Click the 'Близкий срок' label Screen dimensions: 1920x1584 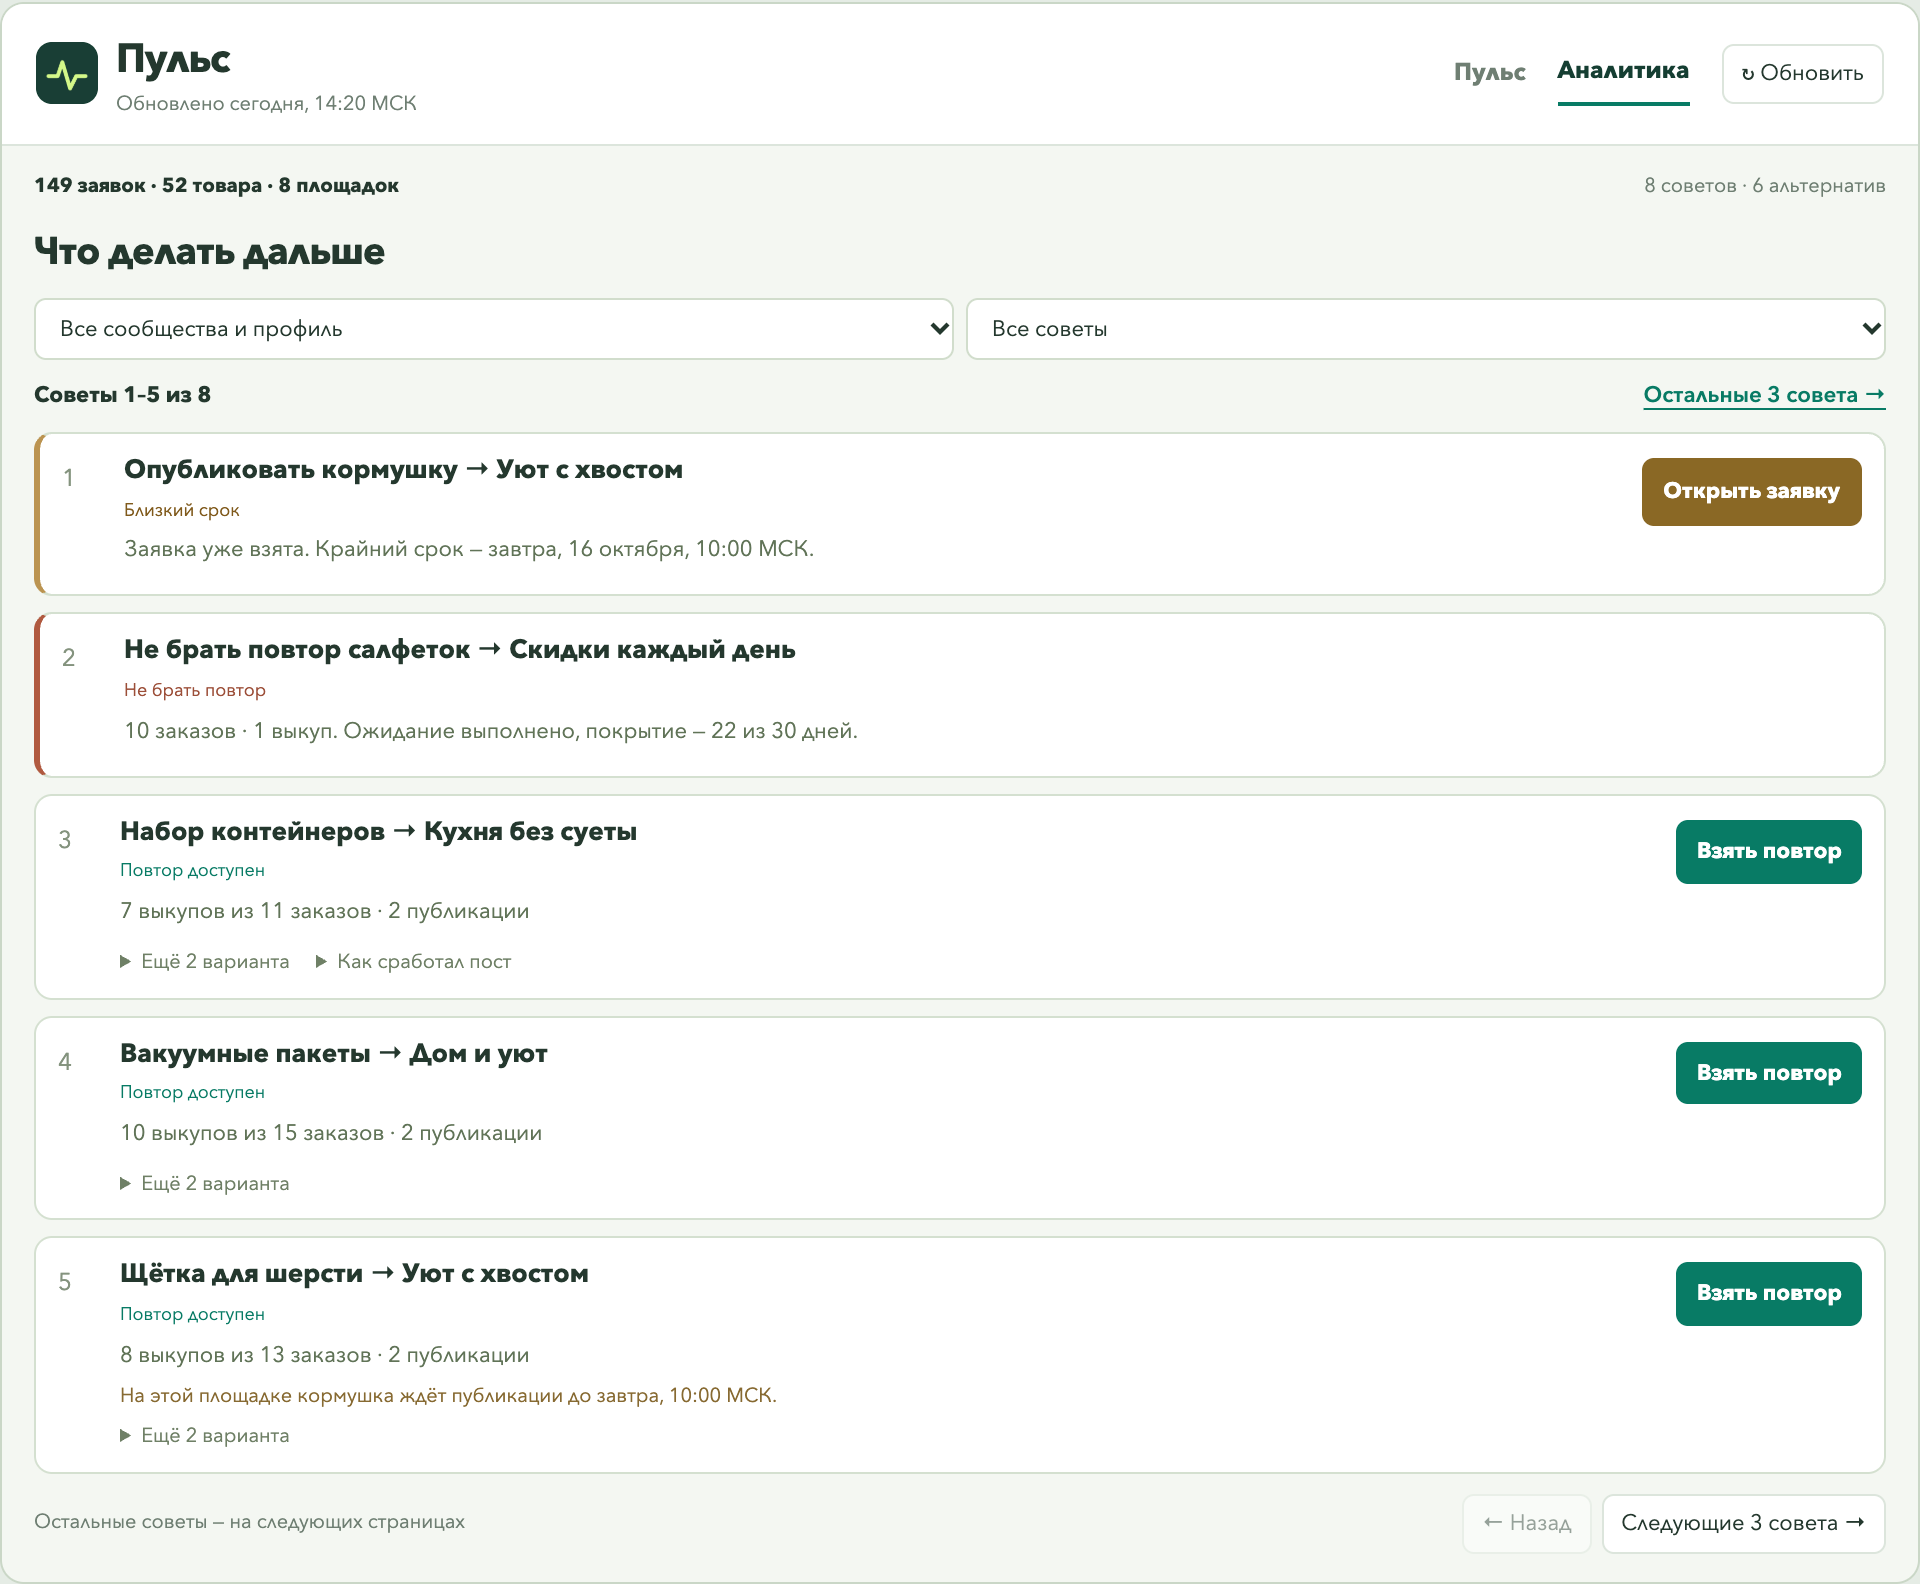click(182, 510)
